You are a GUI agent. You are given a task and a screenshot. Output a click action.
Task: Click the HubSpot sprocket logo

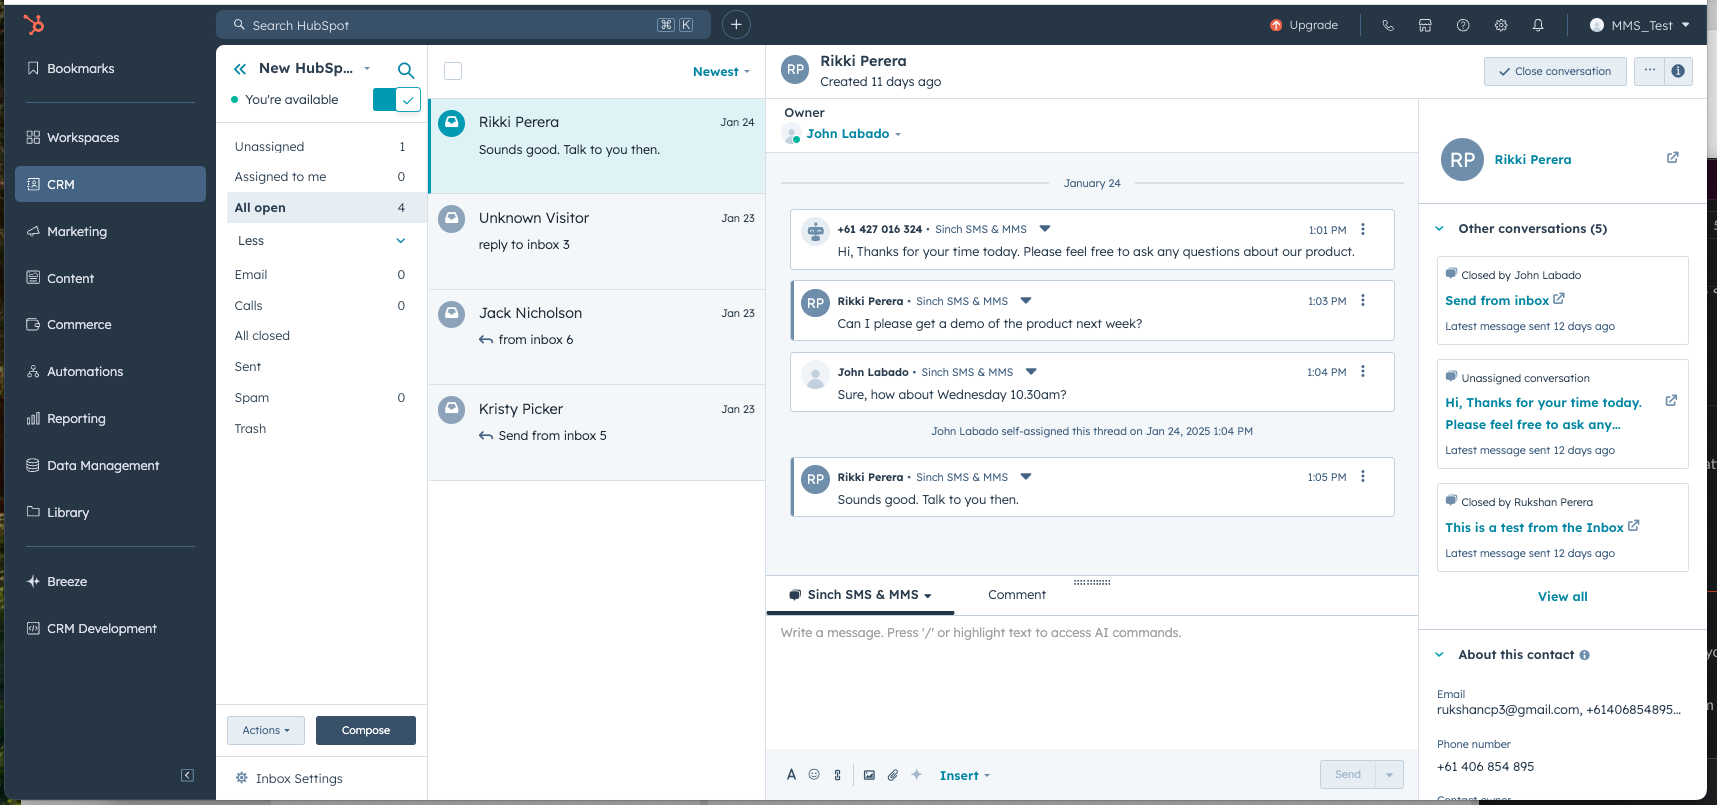[x=34, y=25]
